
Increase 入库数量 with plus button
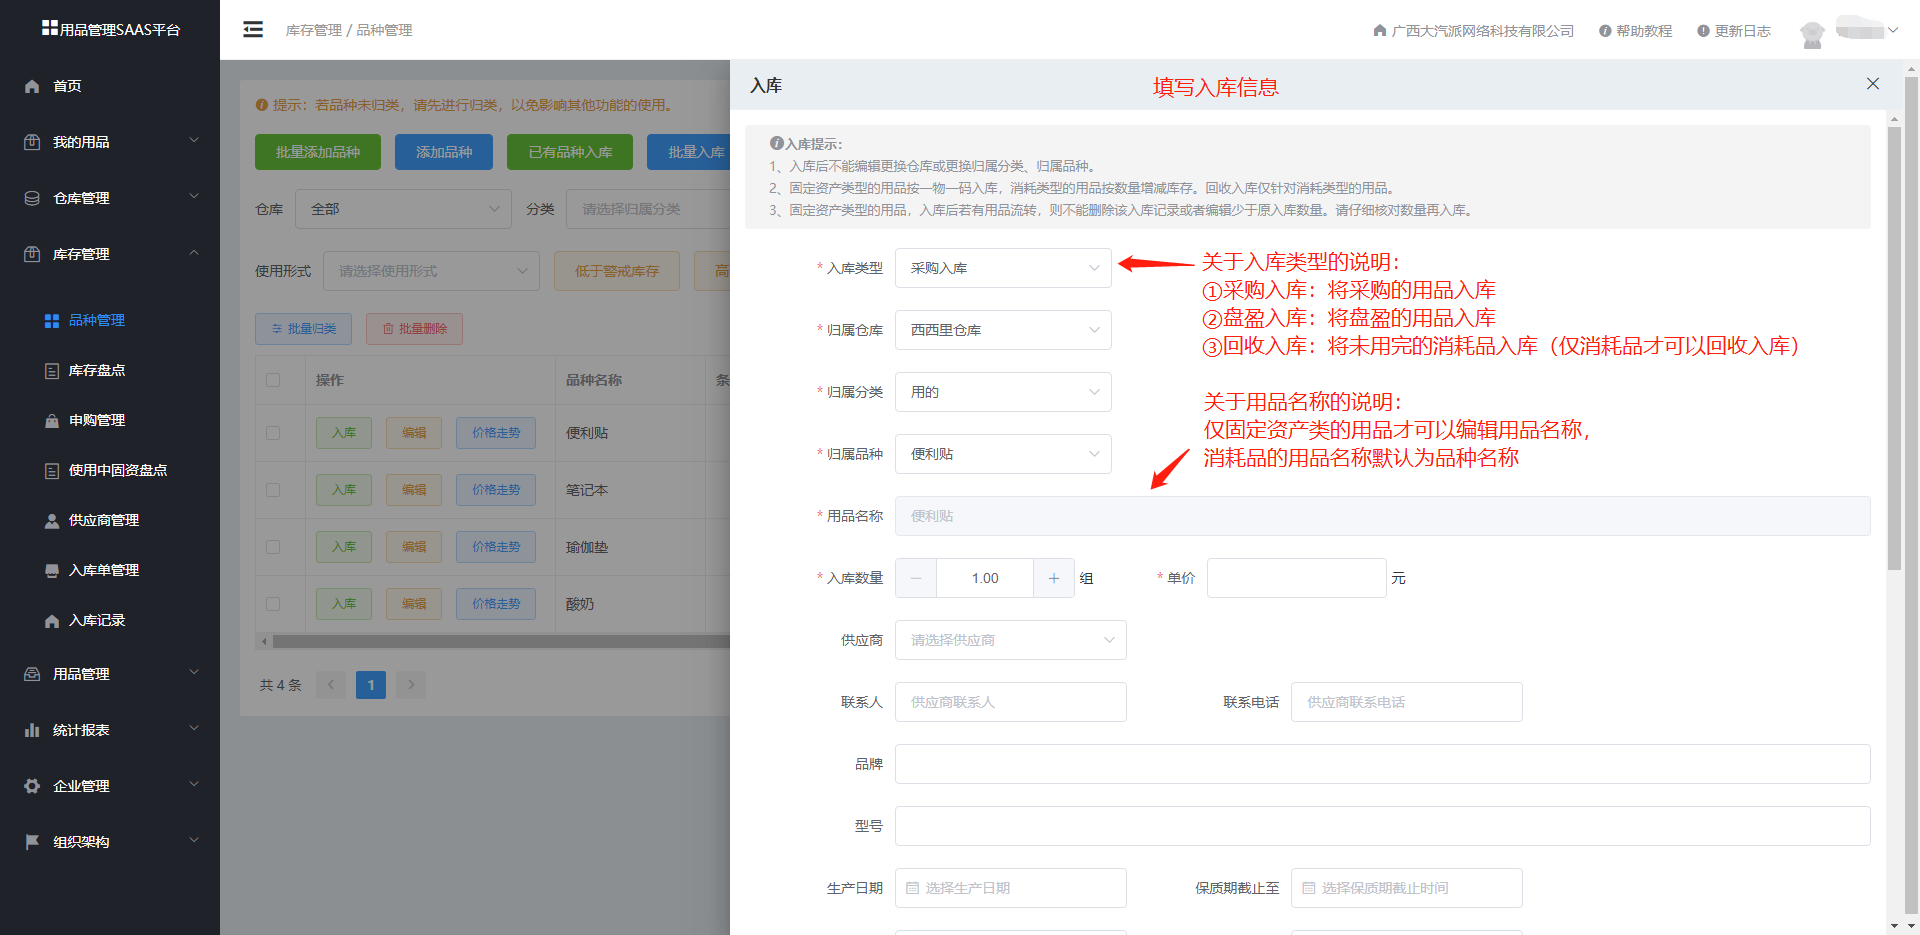tap(1054, 578)
